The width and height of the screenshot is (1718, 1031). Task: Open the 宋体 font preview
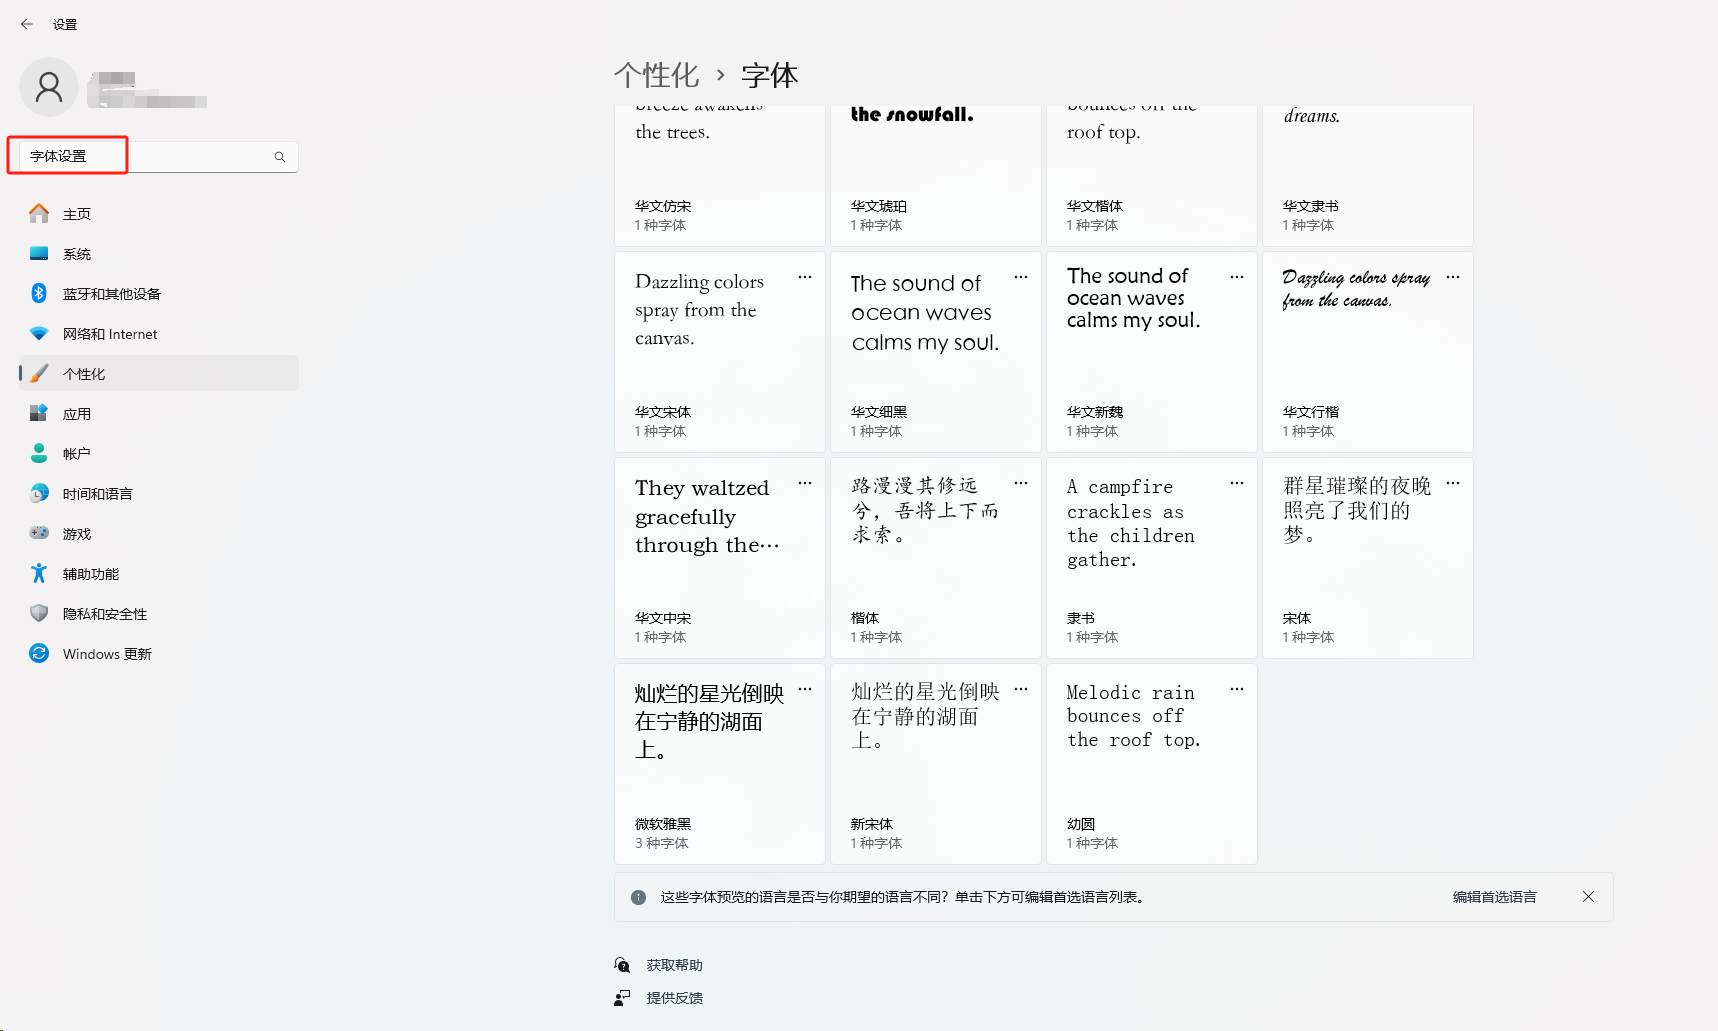[1368, 558]
